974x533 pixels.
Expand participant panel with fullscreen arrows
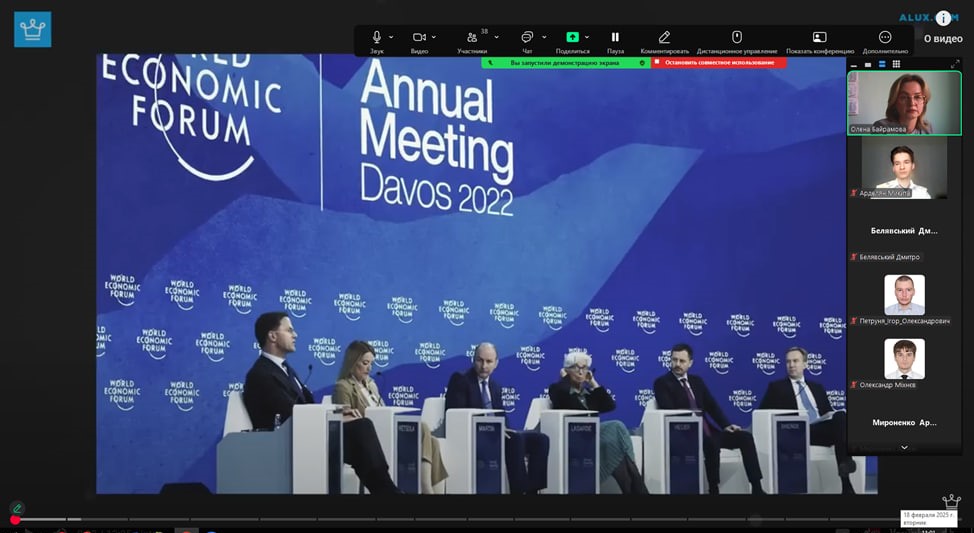point(955,64)
